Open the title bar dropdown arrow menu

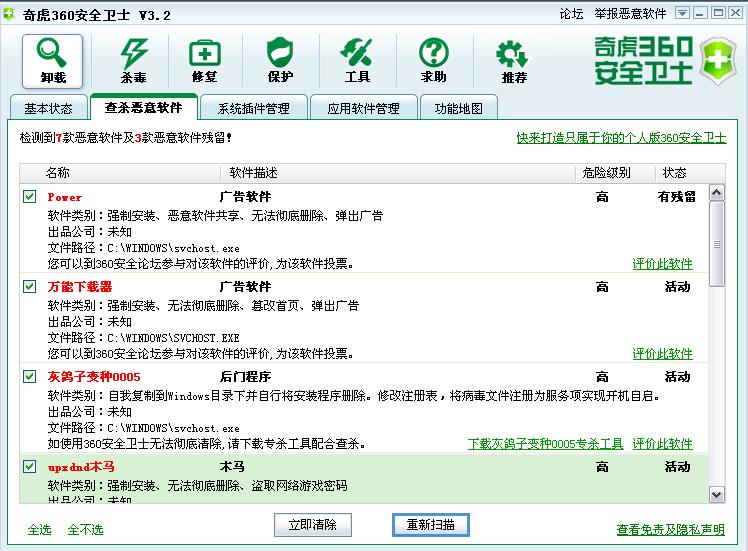(x=683, y=13)
